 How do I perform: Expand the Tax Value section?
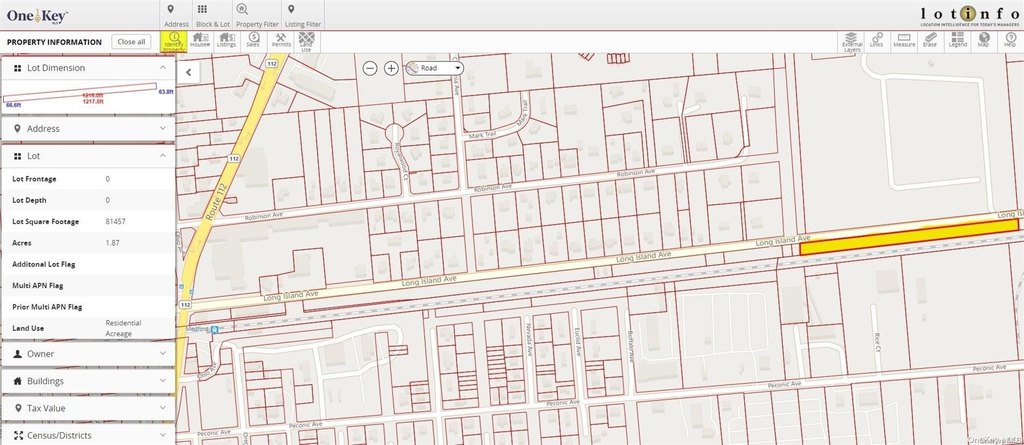click(x=88, y=409)
